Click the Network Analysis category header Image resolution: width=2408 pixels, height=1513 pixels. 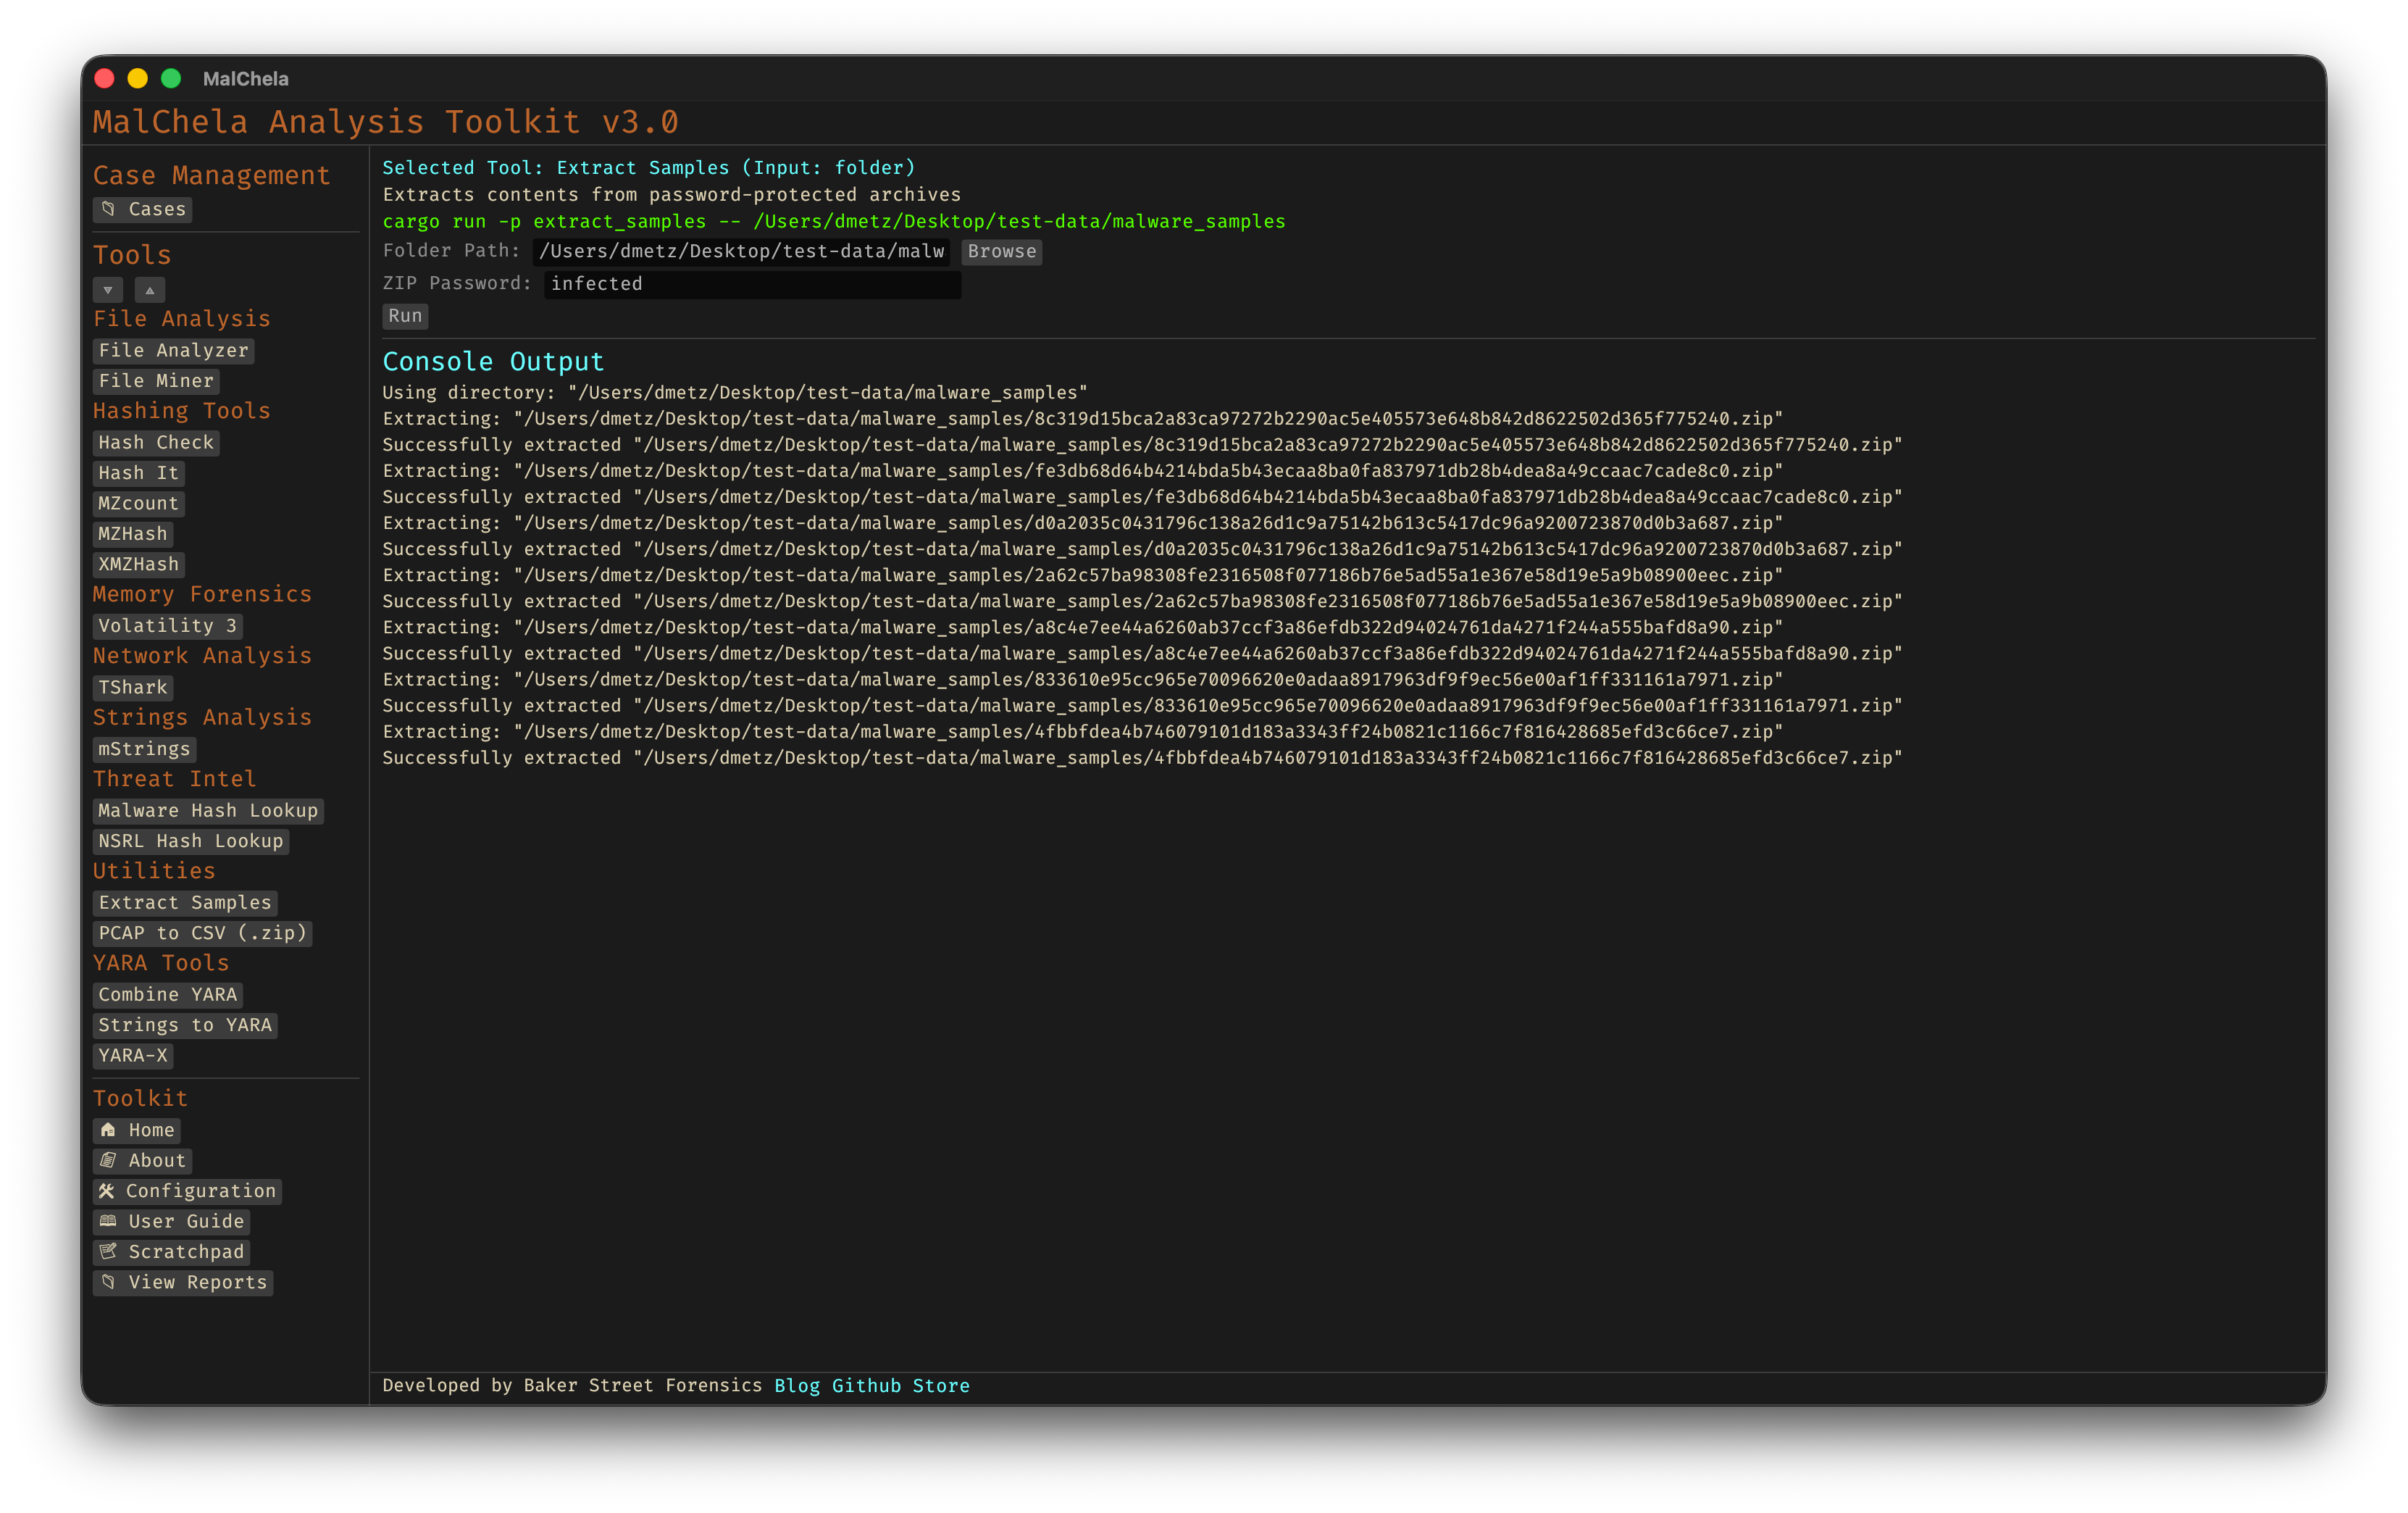coord(202,656)
